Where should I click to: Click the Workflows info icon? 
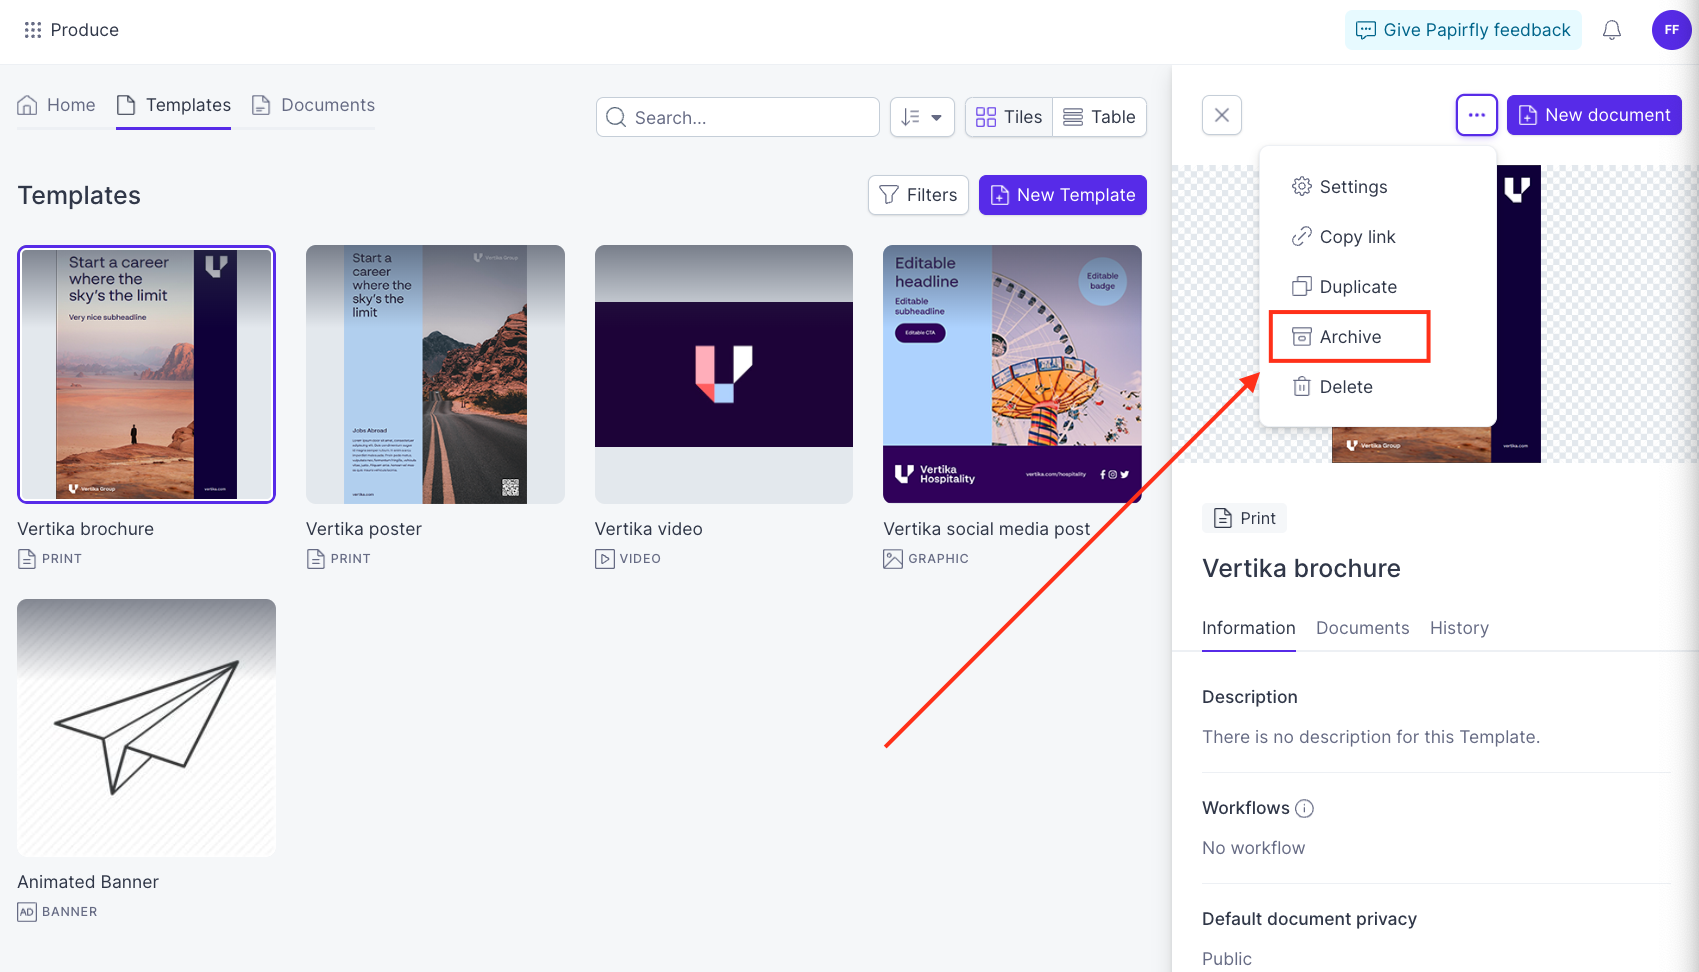[x=1304, y=808]
